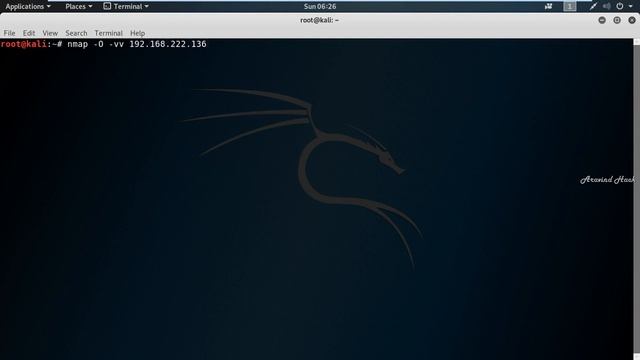Click the IP address 192.168.222.136
Viewport: 640px width, 360px height.
(x=168, y=44)
